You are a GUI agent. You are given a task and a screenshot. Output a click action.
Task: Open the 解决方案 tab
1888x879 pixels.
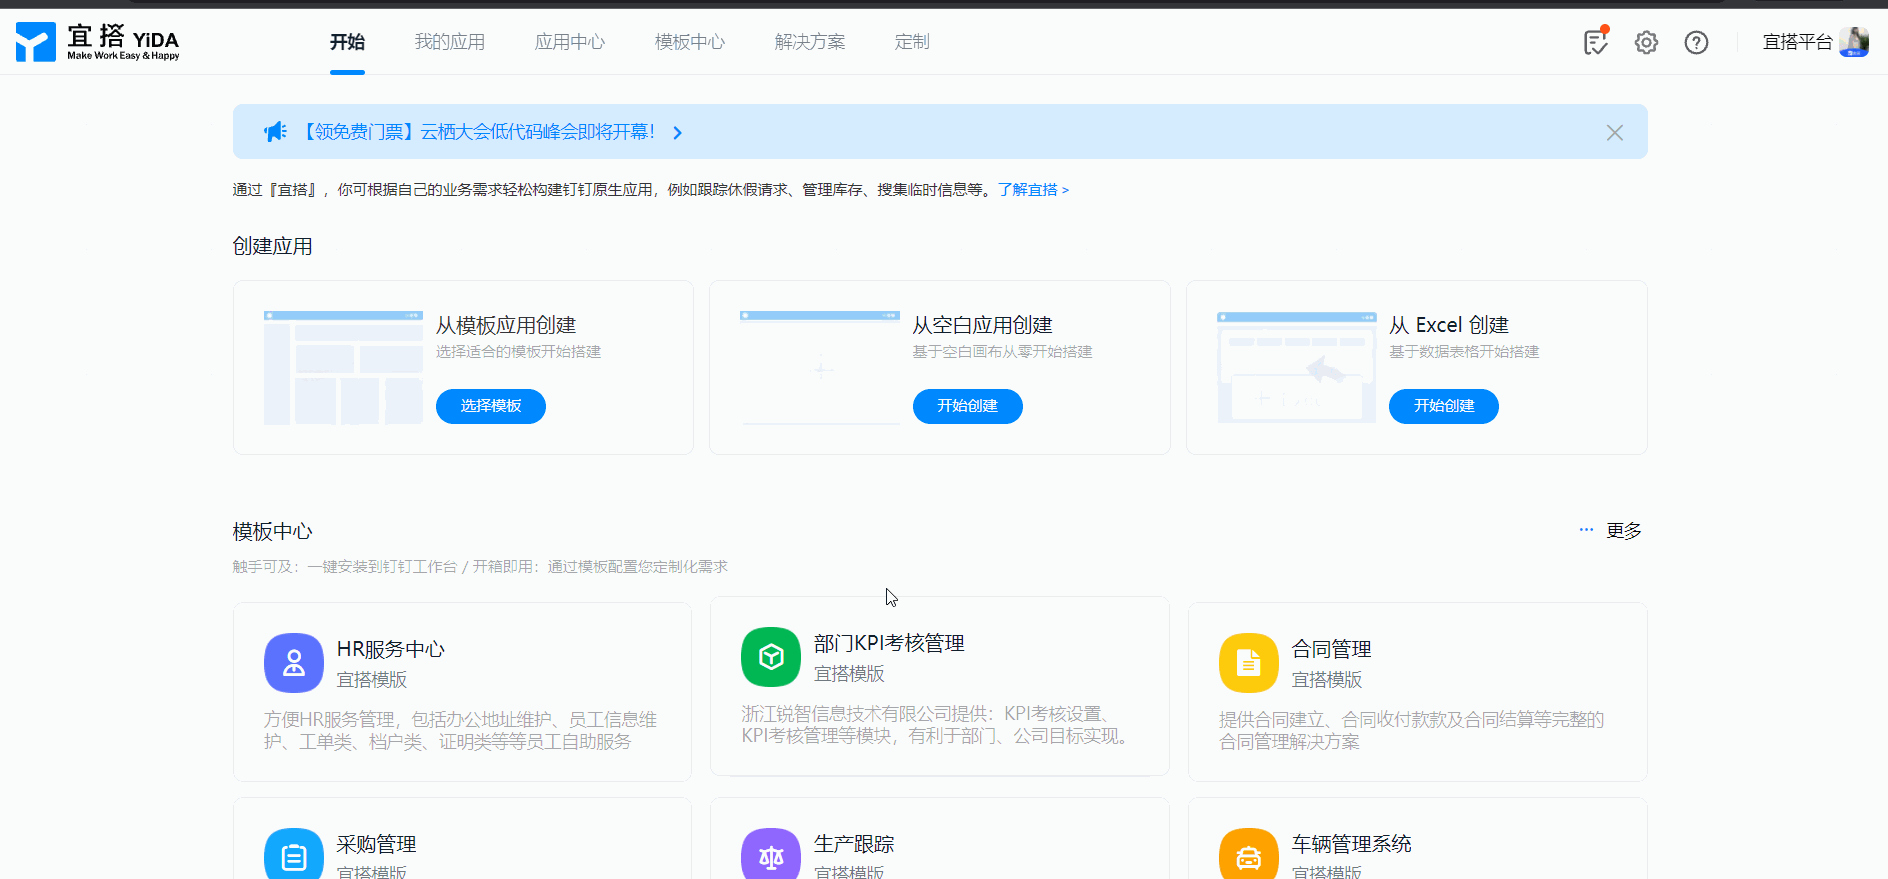click(810, 42)
